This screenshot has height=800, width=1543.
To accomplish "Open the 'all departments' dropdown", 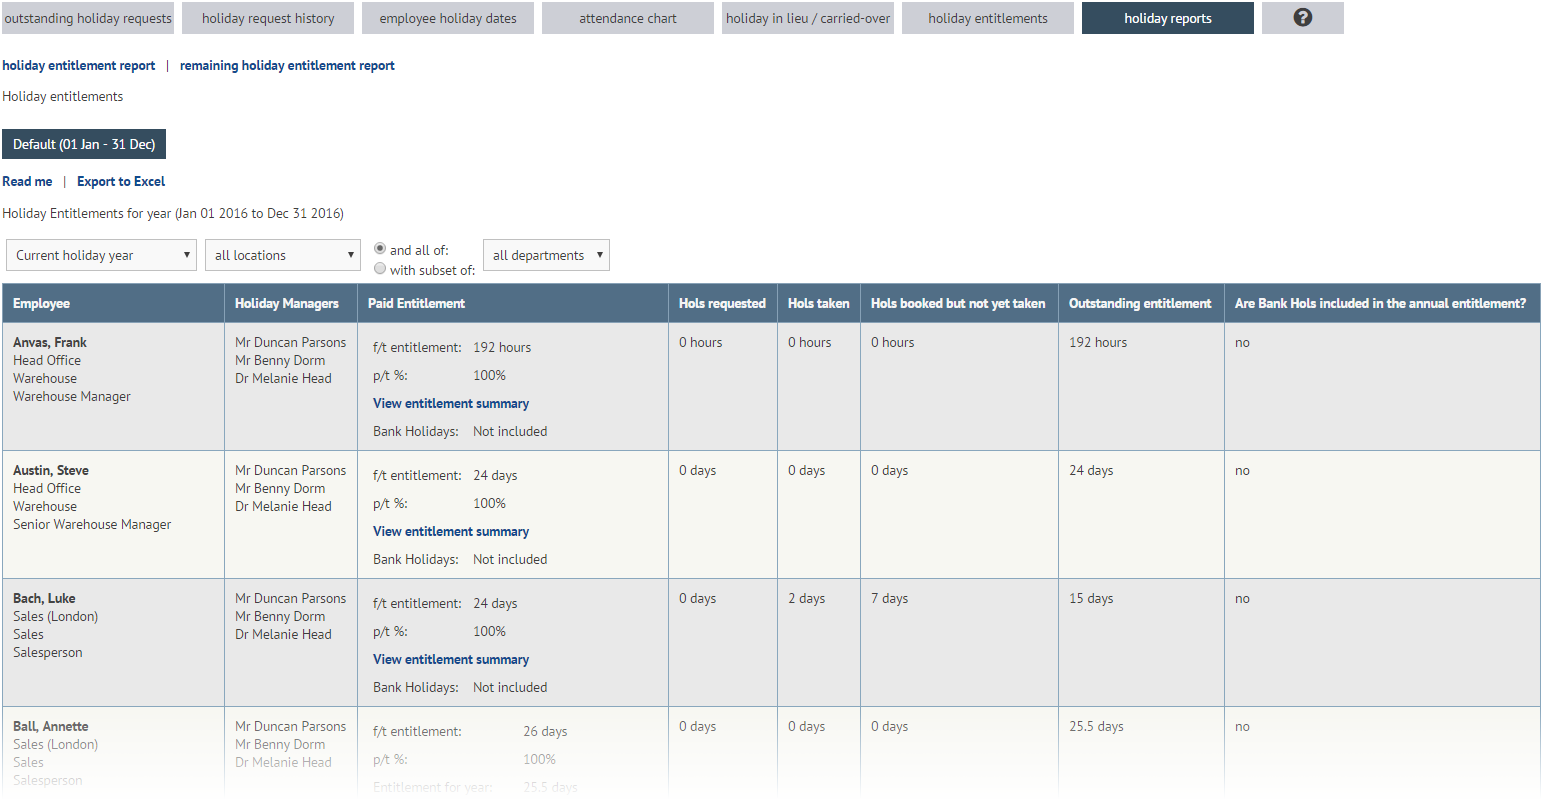I will point(546,255).
